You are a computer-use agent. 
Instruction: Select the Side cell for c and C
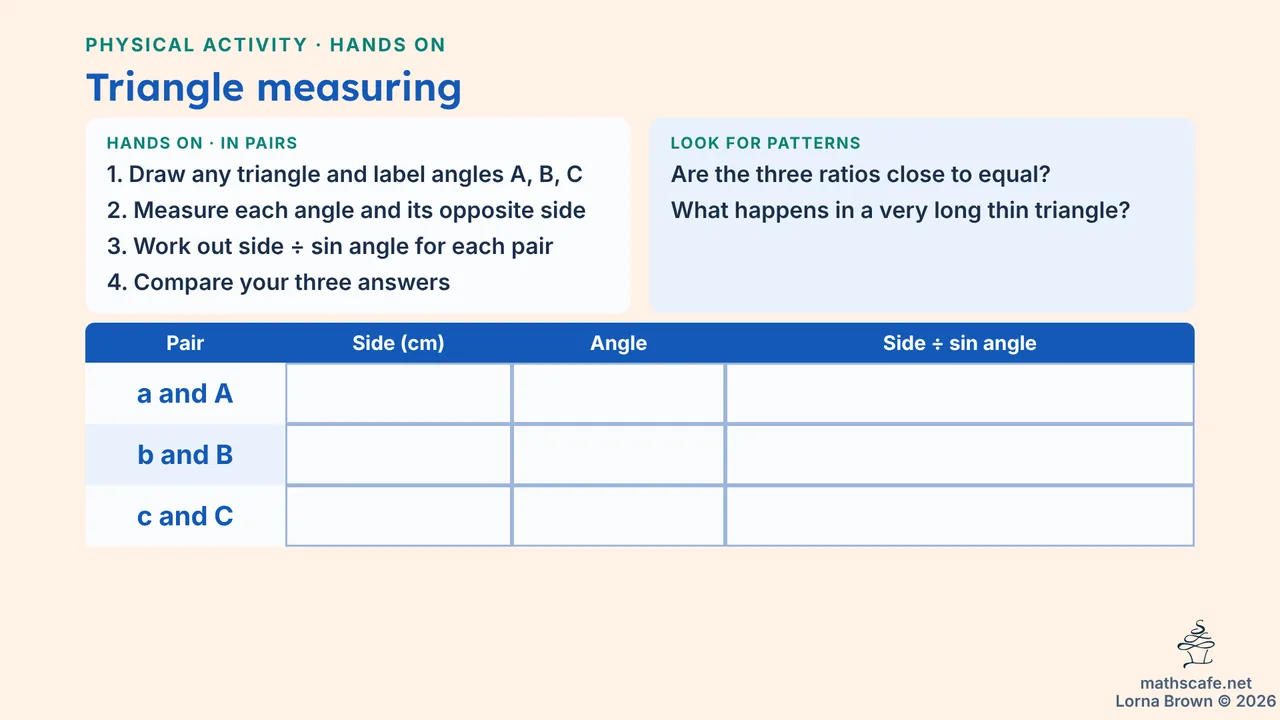399,516
